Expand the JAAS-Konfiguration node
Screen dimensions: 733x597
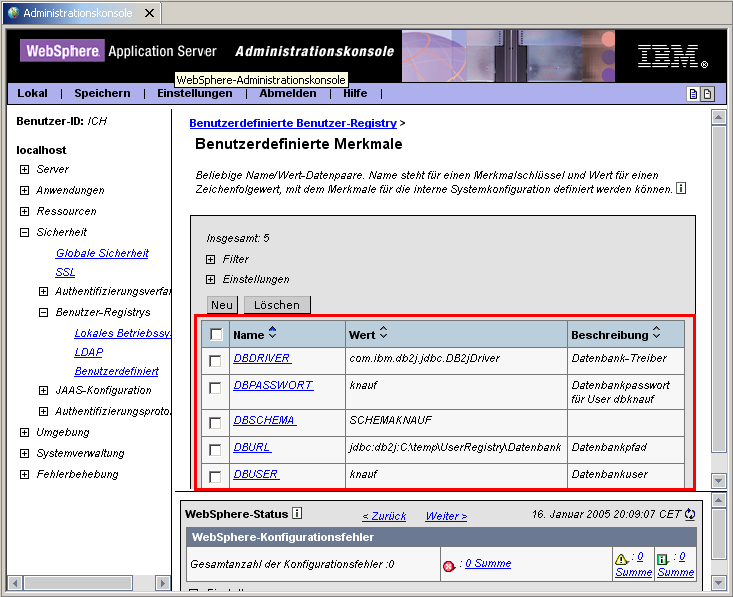click(x=43, y=390)
